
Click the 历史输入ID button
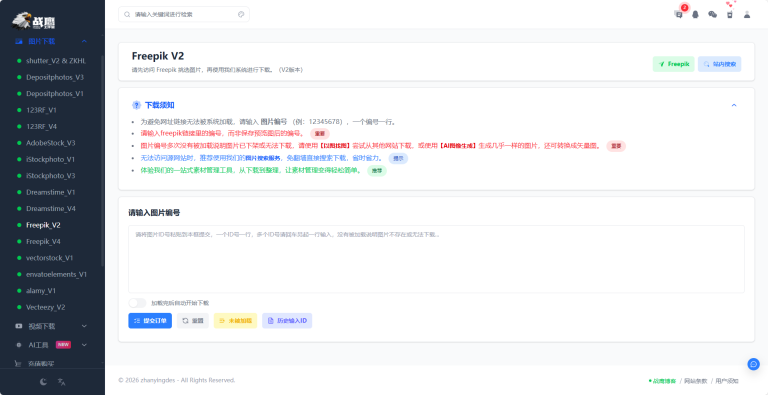287,321
